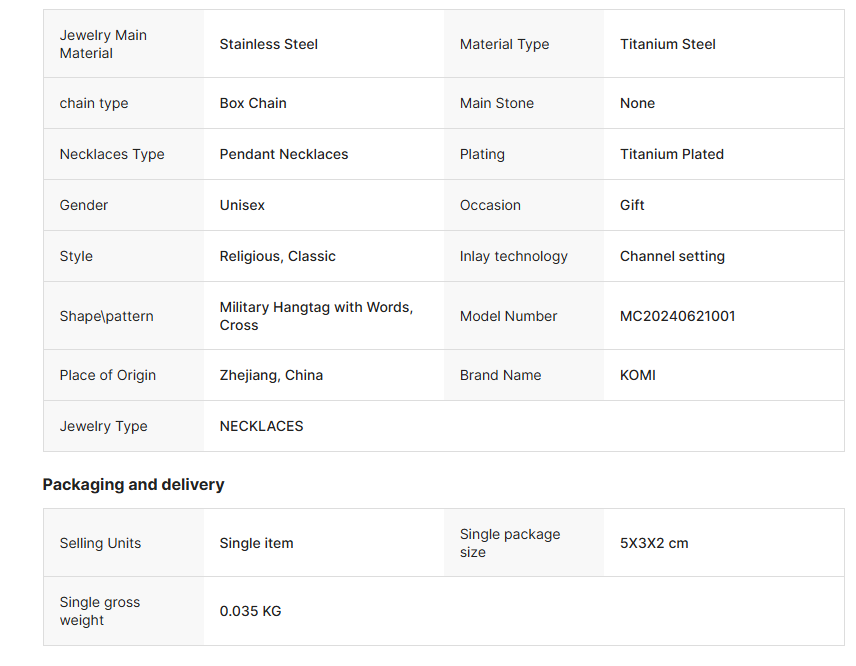This screenshot has height=666, width=856.
Task: Click the Religious, Classic style value
Action: [x=277, y=256]
